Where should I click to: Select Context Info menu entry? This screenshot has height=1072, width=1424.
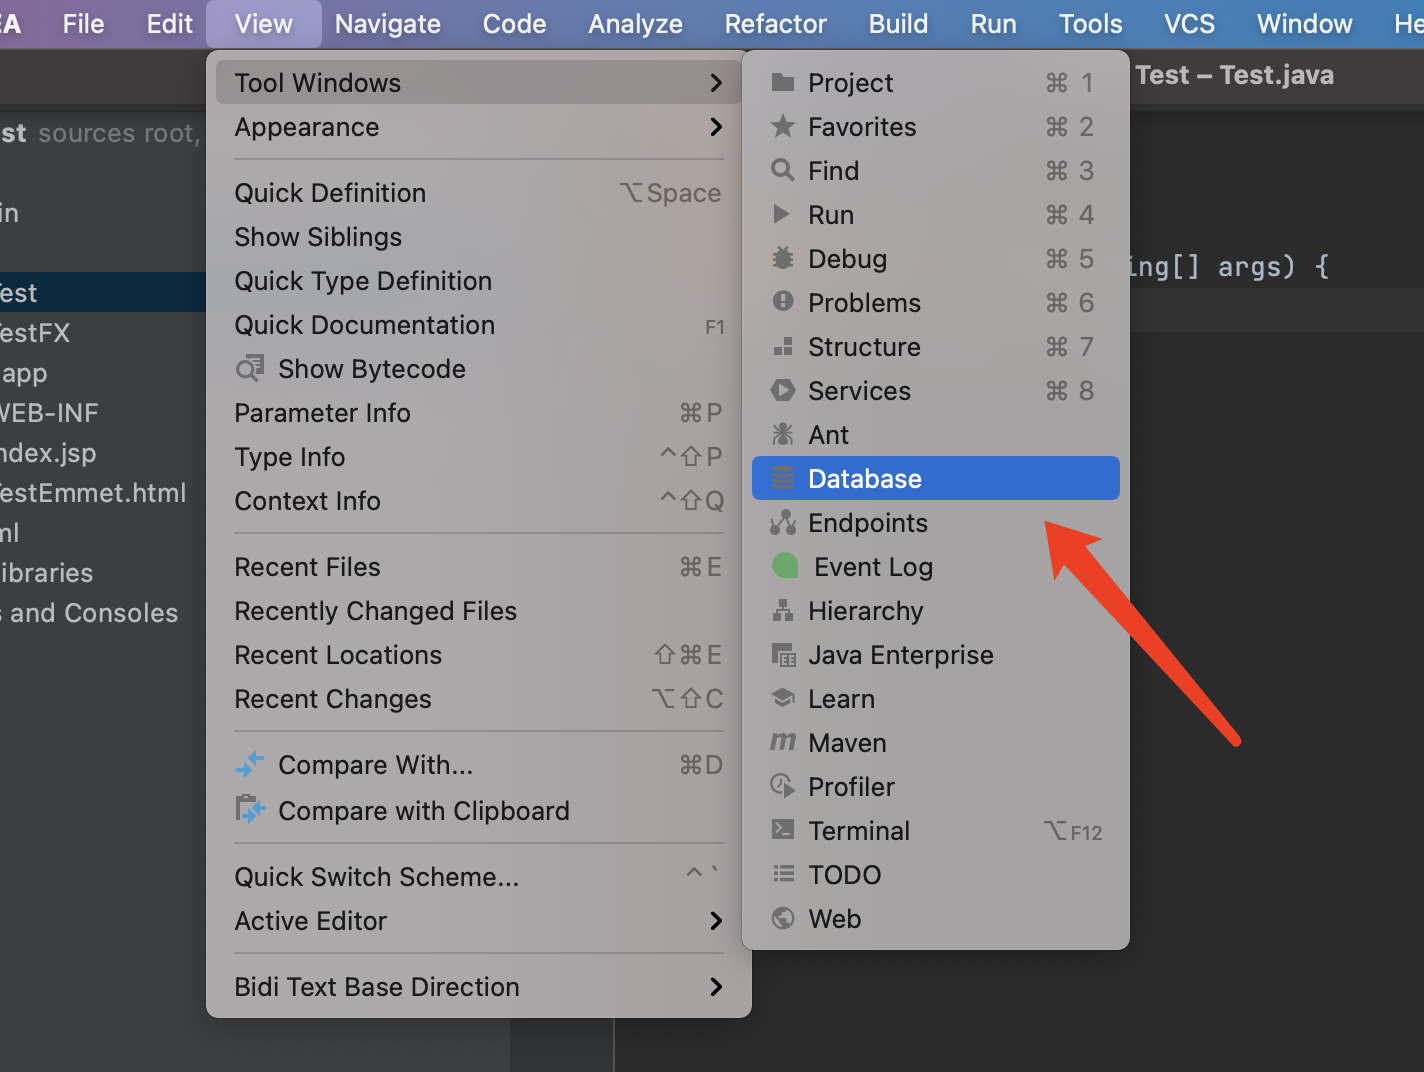[479, 501]
